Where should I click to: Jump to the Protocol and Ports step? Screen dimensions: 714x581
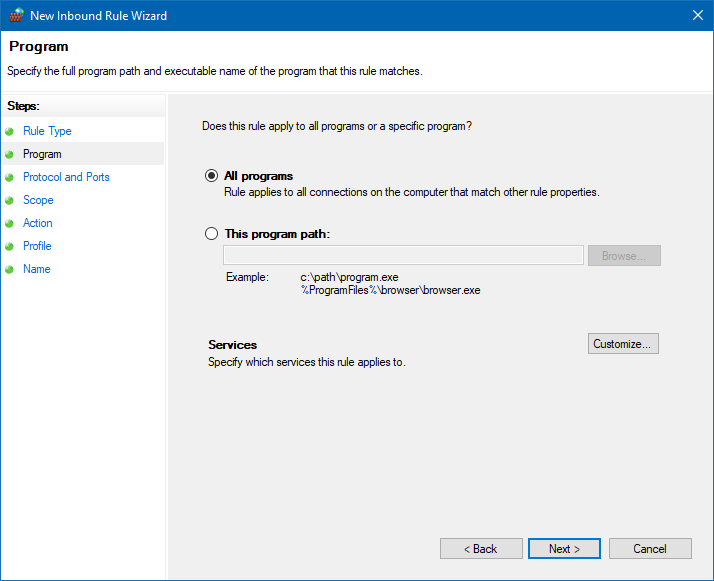click(66, 177)
